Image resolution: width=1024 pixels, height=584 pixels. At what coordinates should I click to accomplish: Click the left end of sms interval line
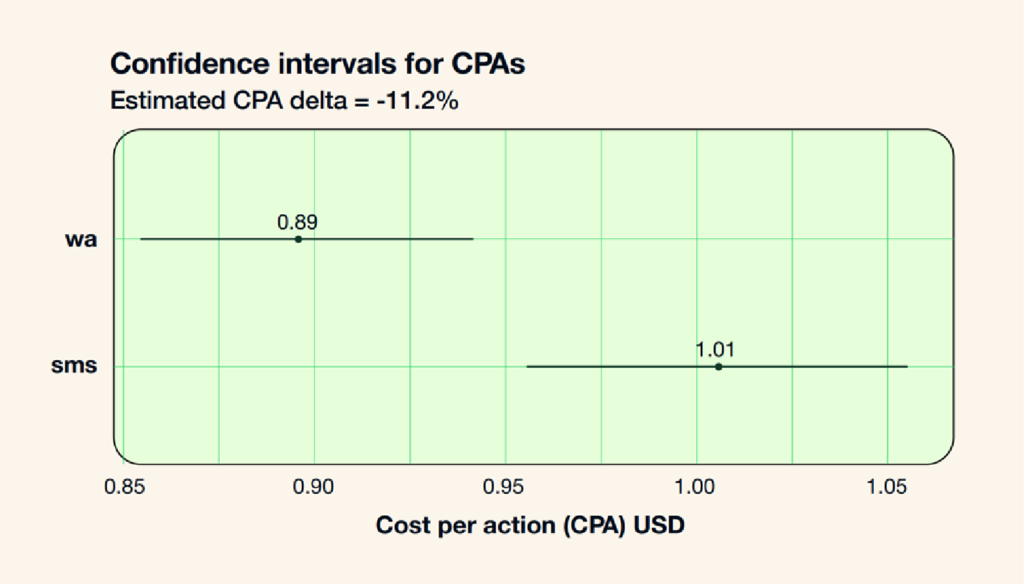pos(528,366)
